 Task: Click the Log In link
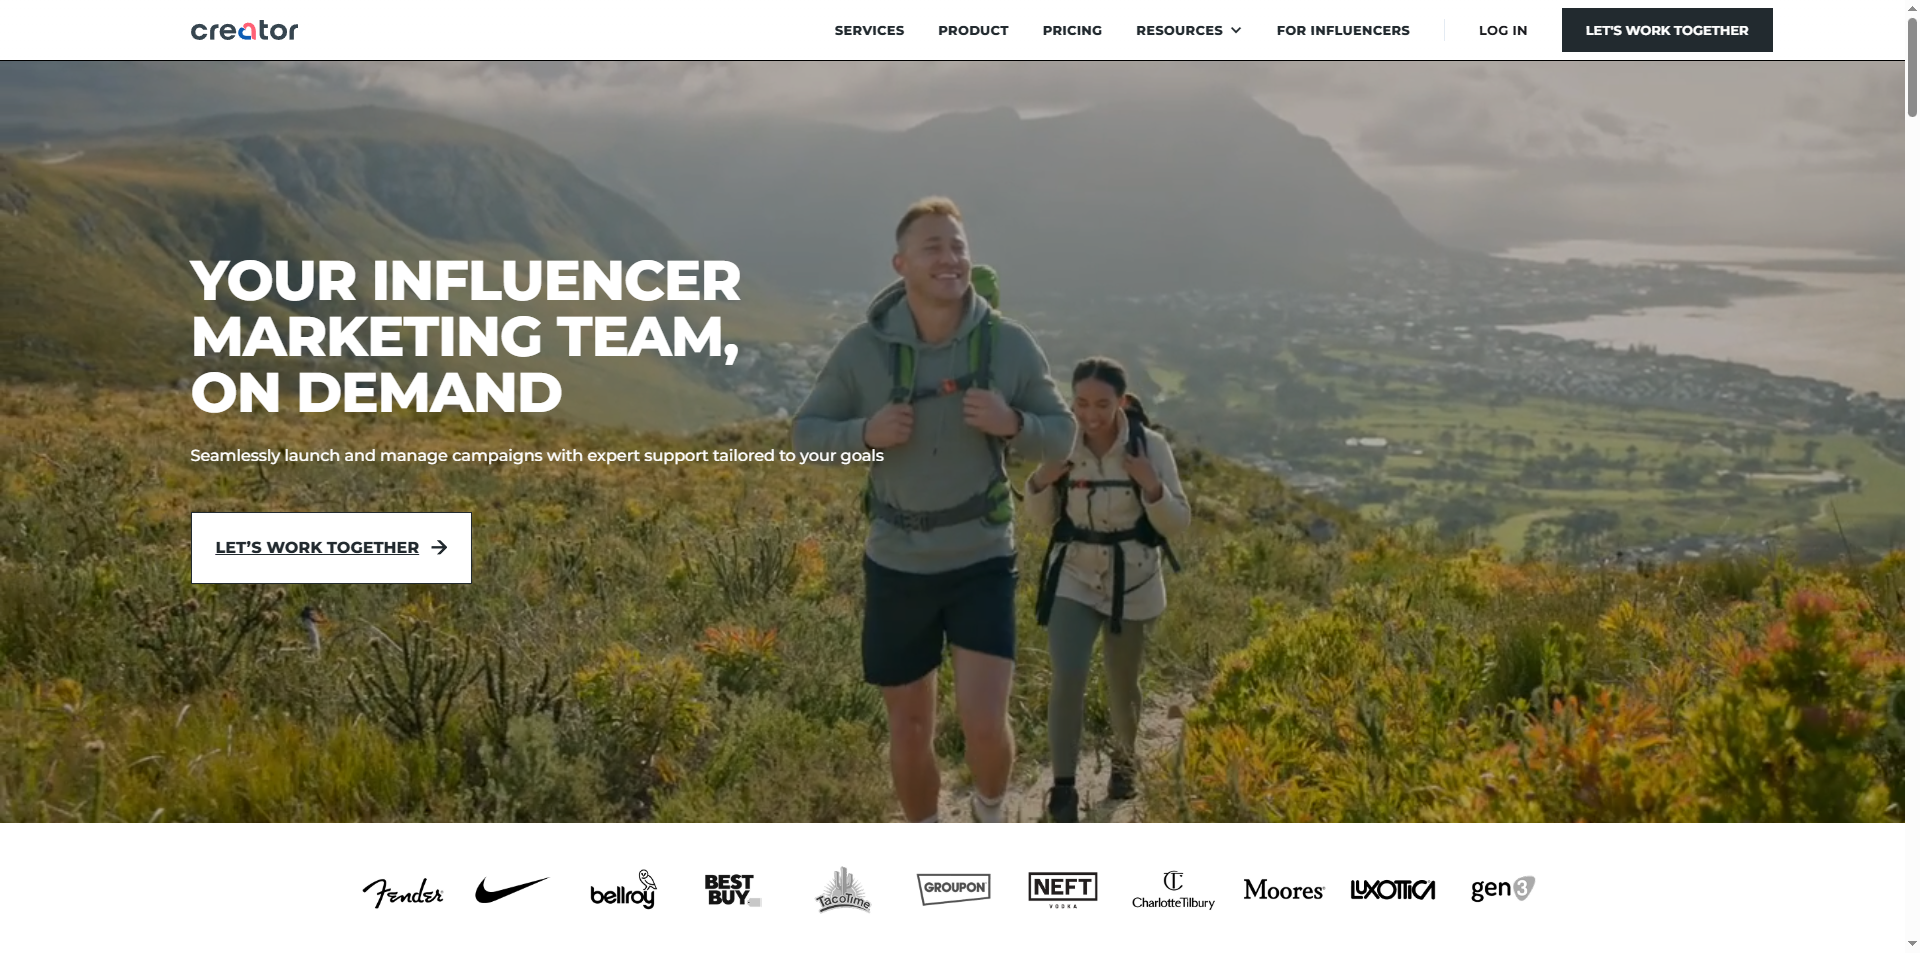[x=1503, y=30]
